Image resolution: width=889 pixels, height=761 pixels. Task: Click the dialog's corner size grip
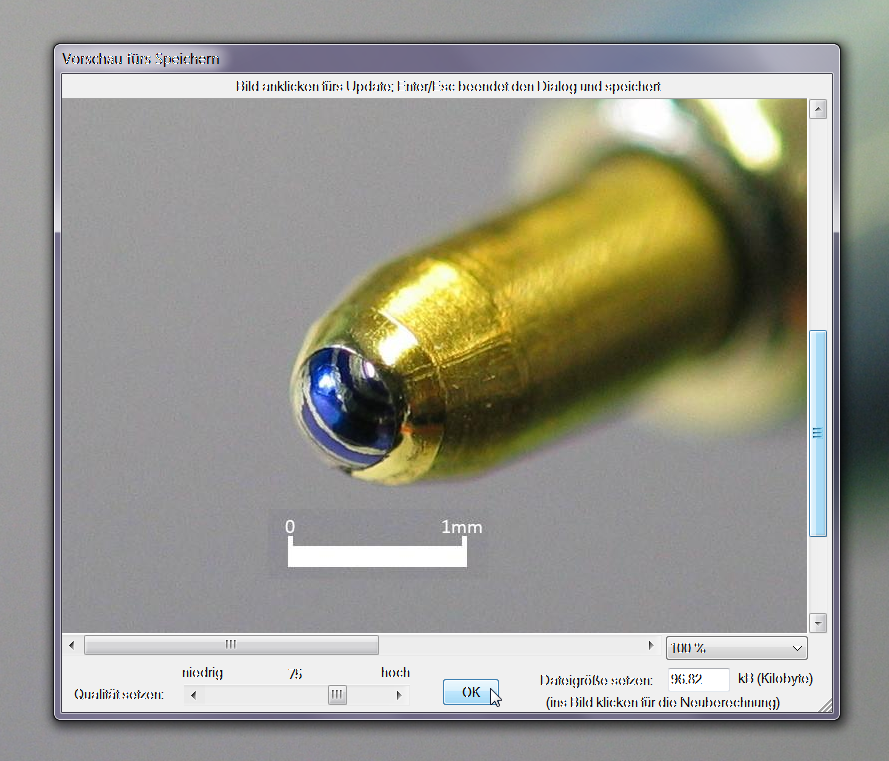tap(826, 705)
